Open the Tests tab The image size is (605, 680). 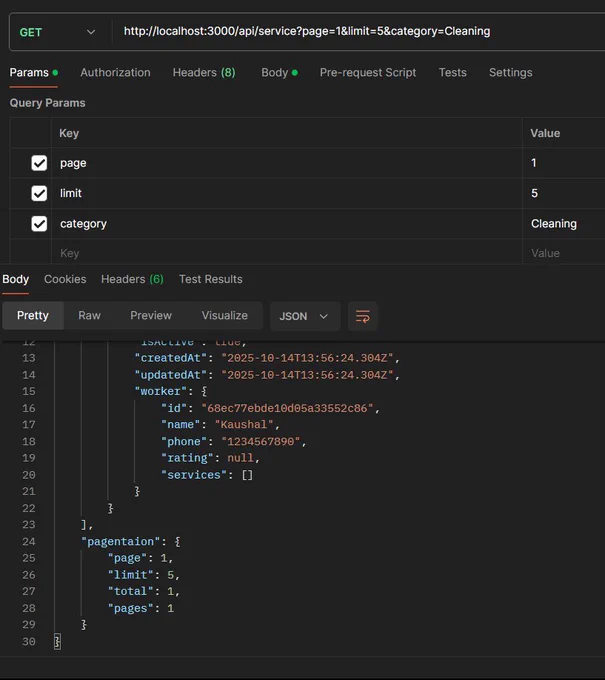[x=452, y=72]
